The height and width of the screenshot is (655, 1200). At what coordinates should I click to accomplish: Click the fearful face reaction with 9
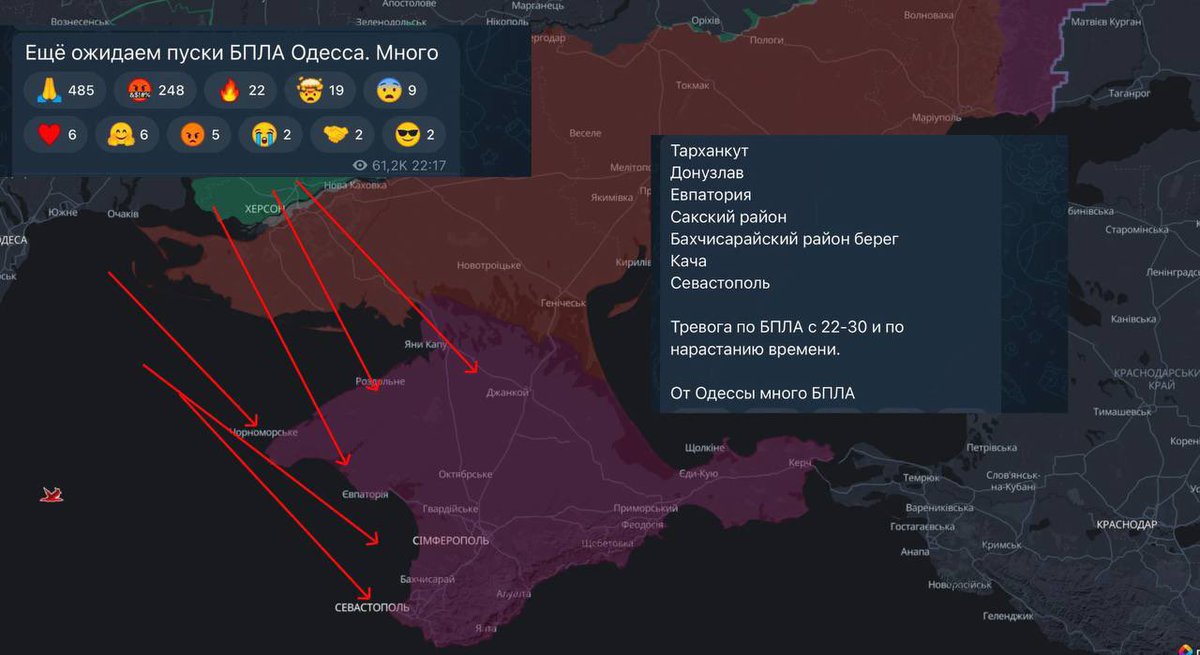point(395,91)
